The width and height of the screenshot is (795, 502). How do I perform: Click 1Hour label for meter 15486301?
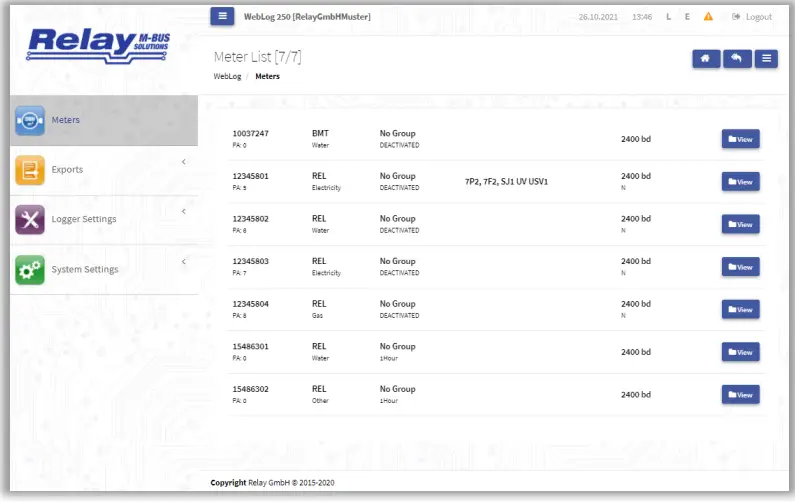[x=389, y=358]
